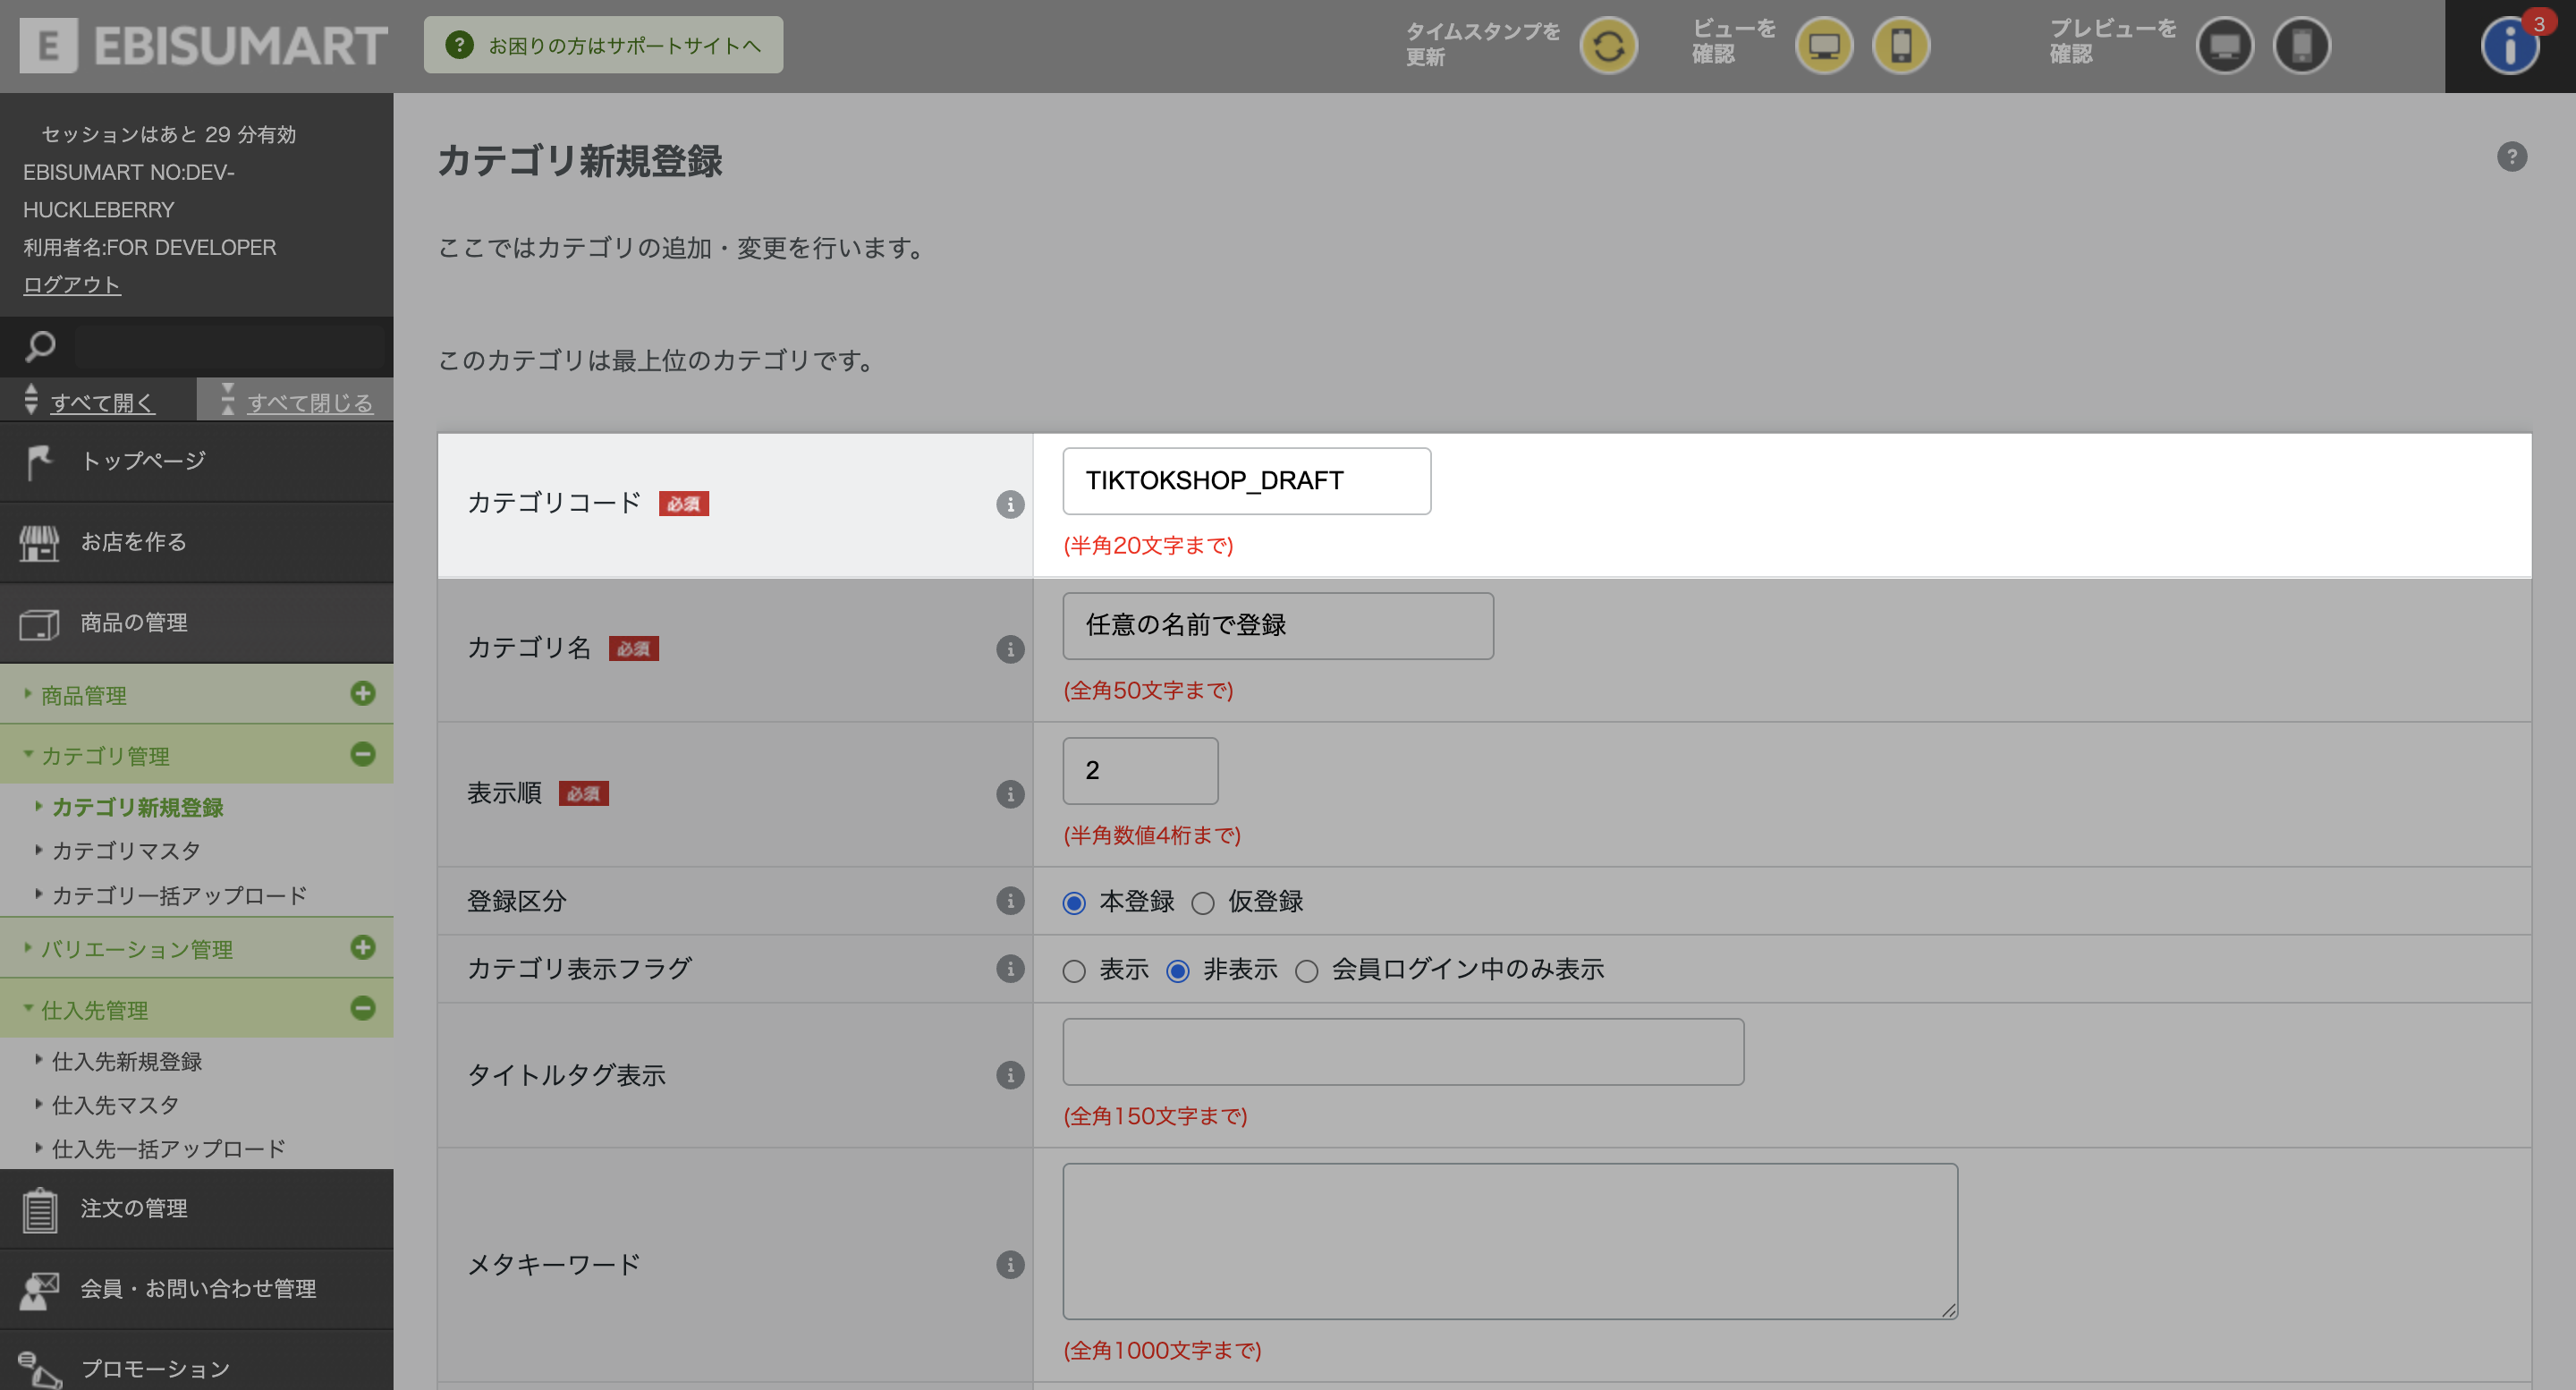Select the 仮登録 radio button
Viewport: 2576px width, 1390px height.
tap(1203, 903)
